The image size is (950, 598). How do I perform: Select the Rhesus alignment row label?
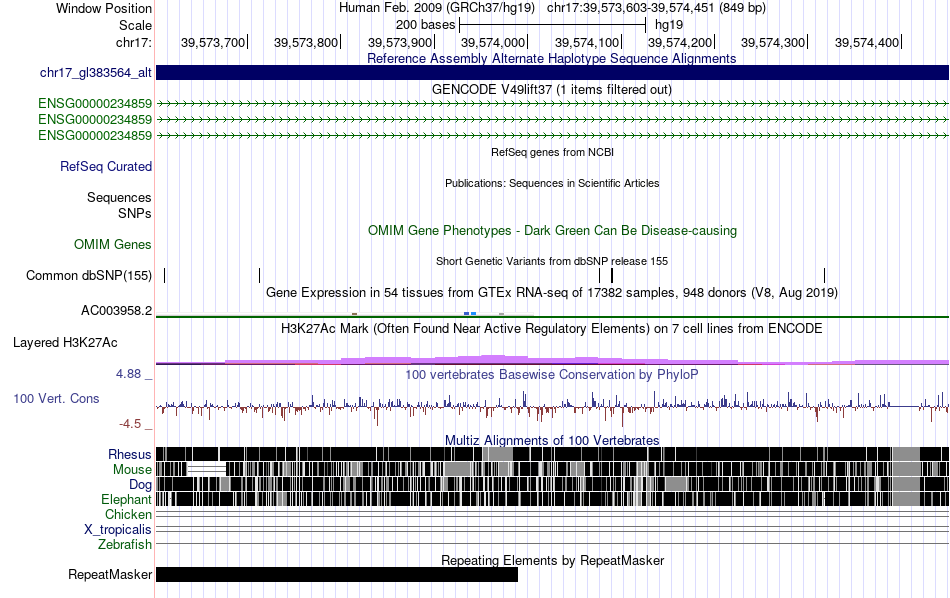(130, 454)
